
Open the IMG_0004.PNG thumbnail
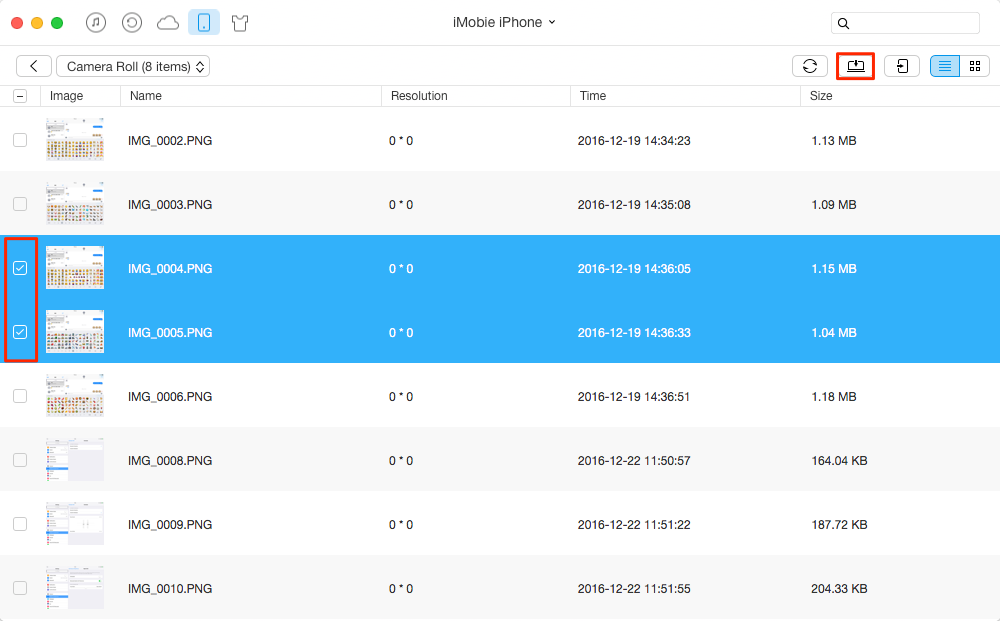click(x=75, y=267)
